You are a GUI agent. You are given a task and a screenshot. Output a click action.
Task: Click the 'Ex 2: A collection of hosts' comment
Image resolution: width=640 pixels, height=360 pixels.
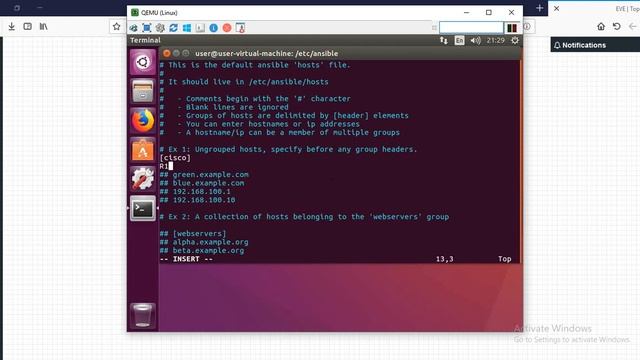click(x=304, y=217)
